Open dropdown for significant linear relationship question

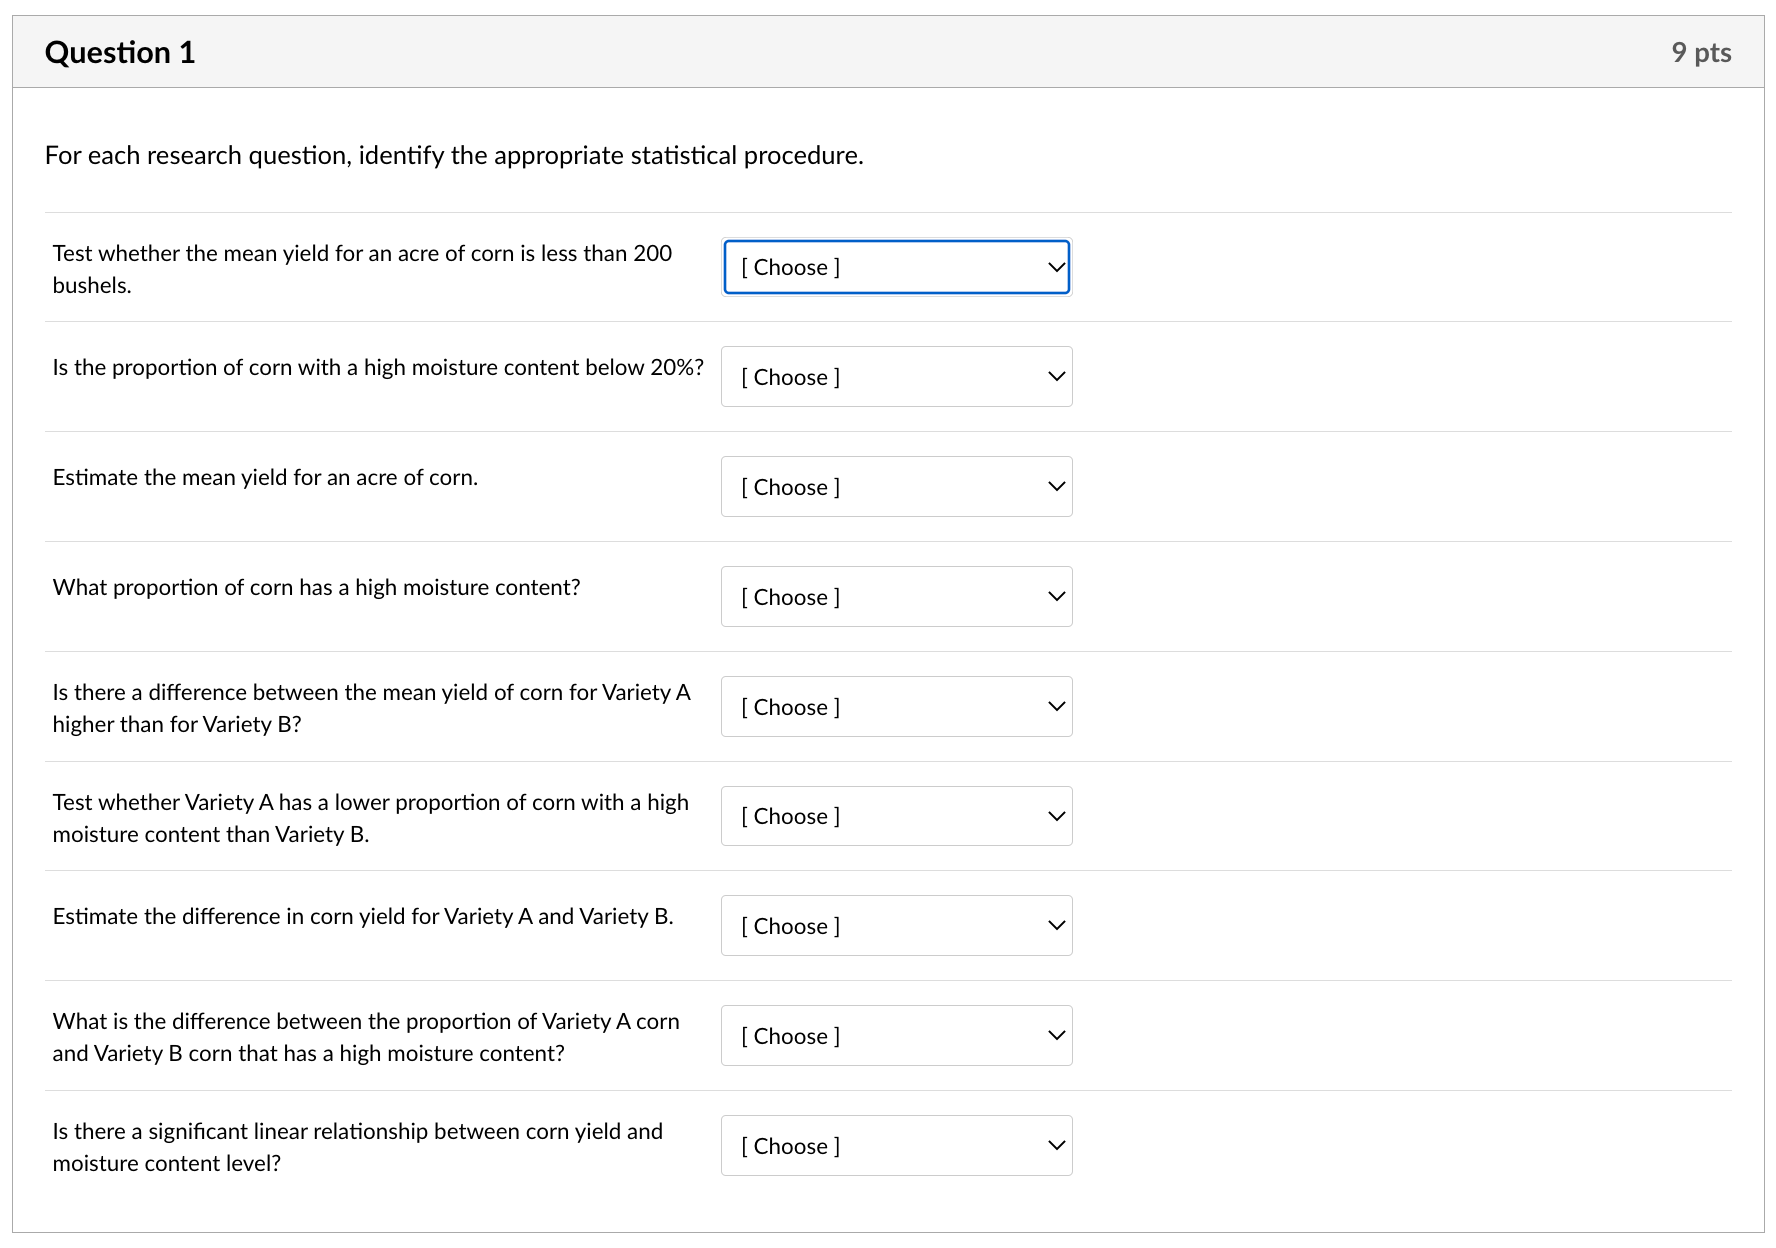[896, 1146]
